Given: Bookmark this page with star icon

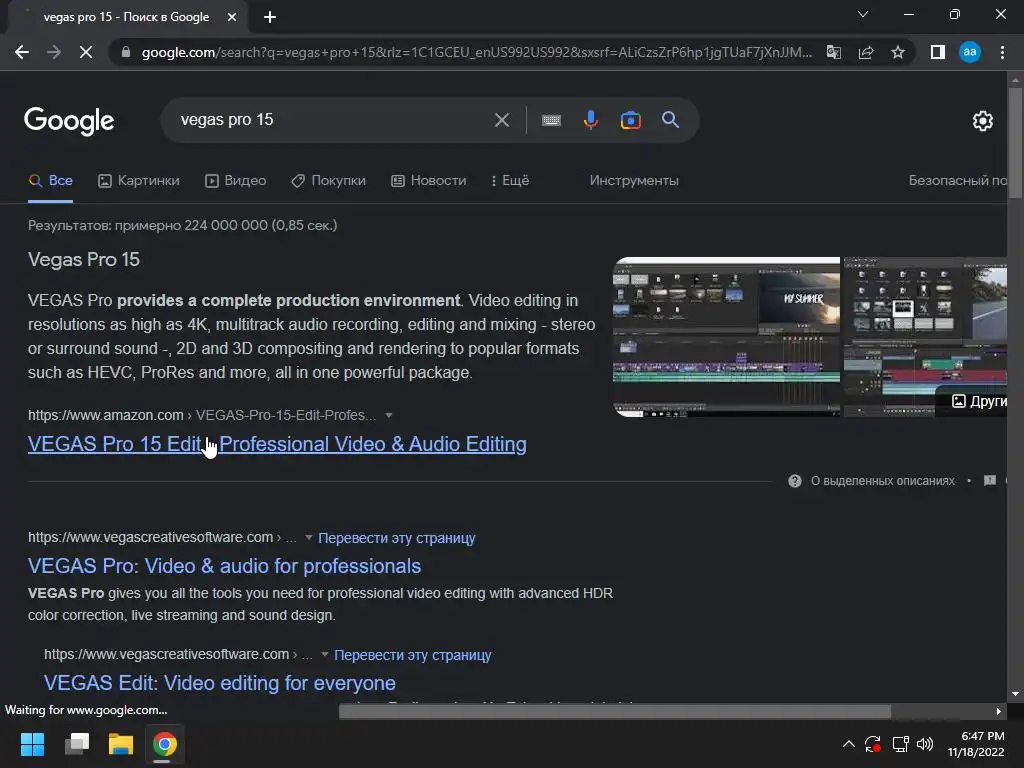Looking at the screenshot, I should click(898, 52).
